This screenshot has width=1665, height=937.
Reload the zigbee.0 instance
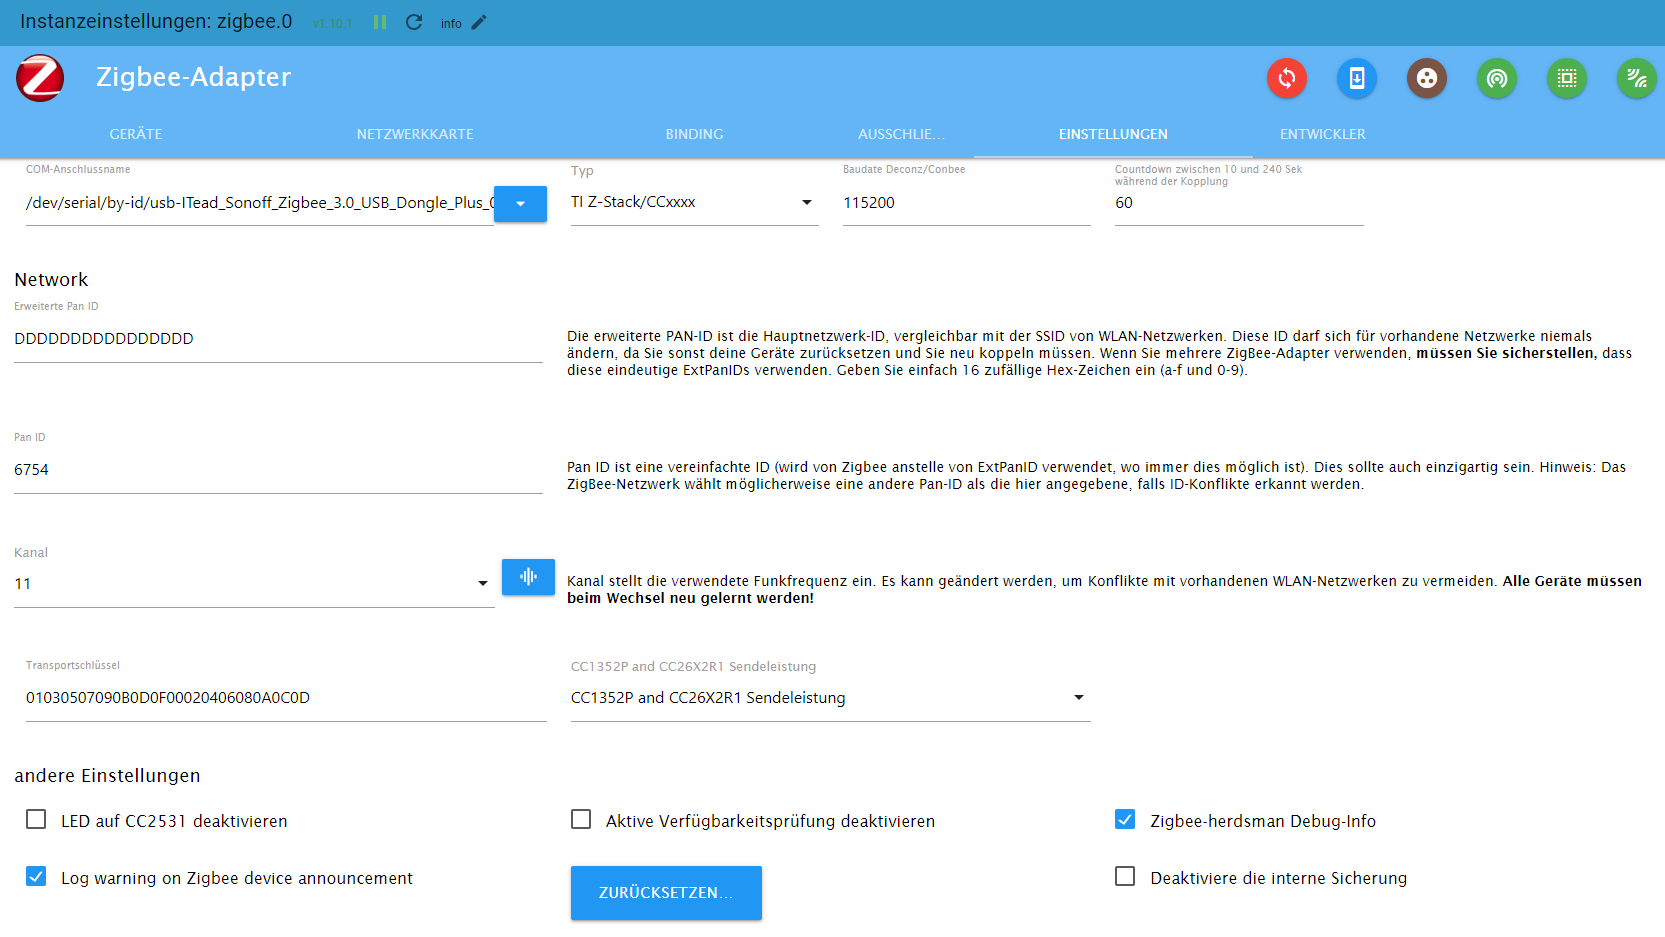(x=414, y=22)
